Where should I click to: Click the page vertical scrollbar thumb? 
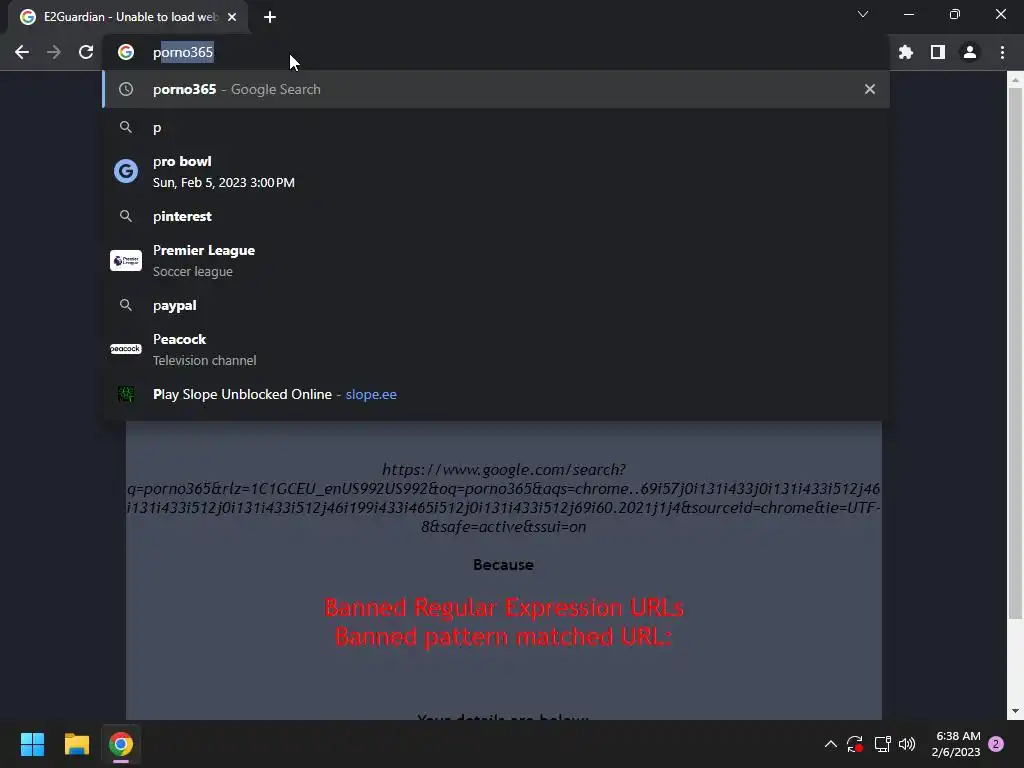1015,353
